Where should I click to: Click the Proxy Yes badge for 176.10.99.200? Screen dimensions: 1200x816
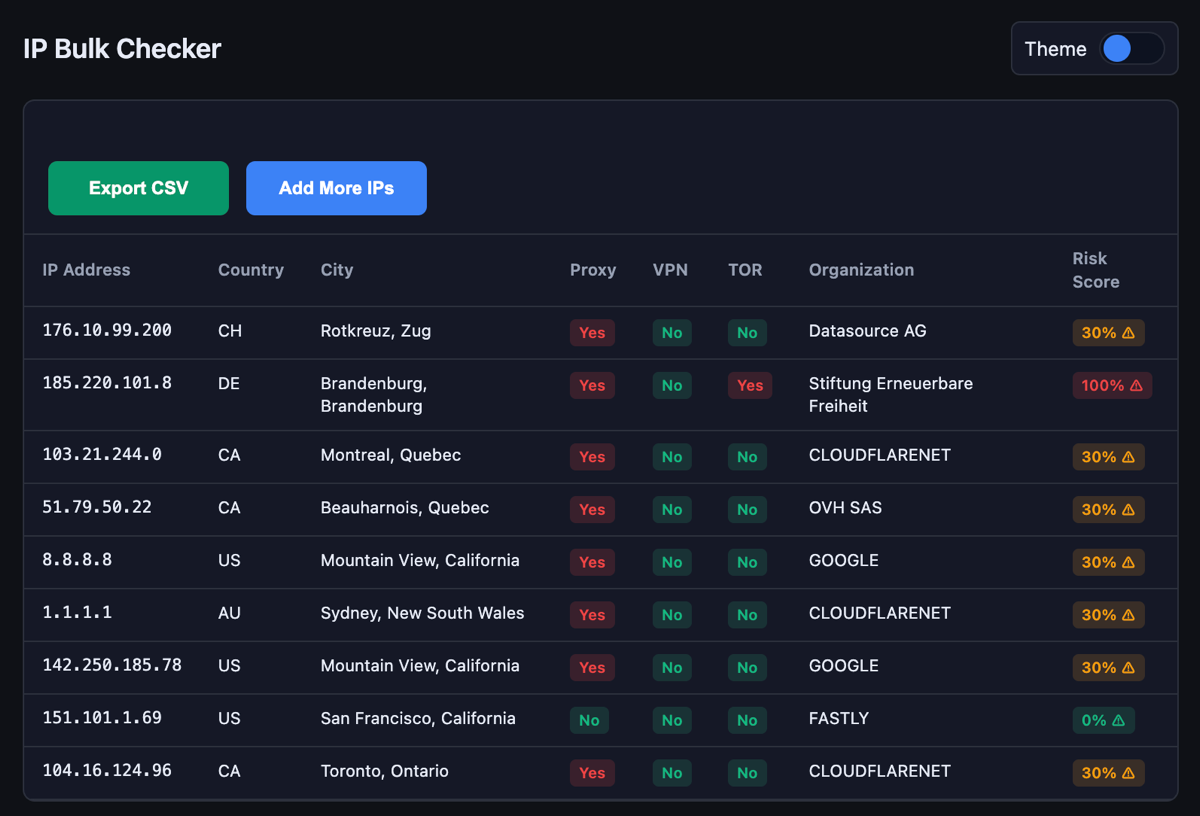592,332
